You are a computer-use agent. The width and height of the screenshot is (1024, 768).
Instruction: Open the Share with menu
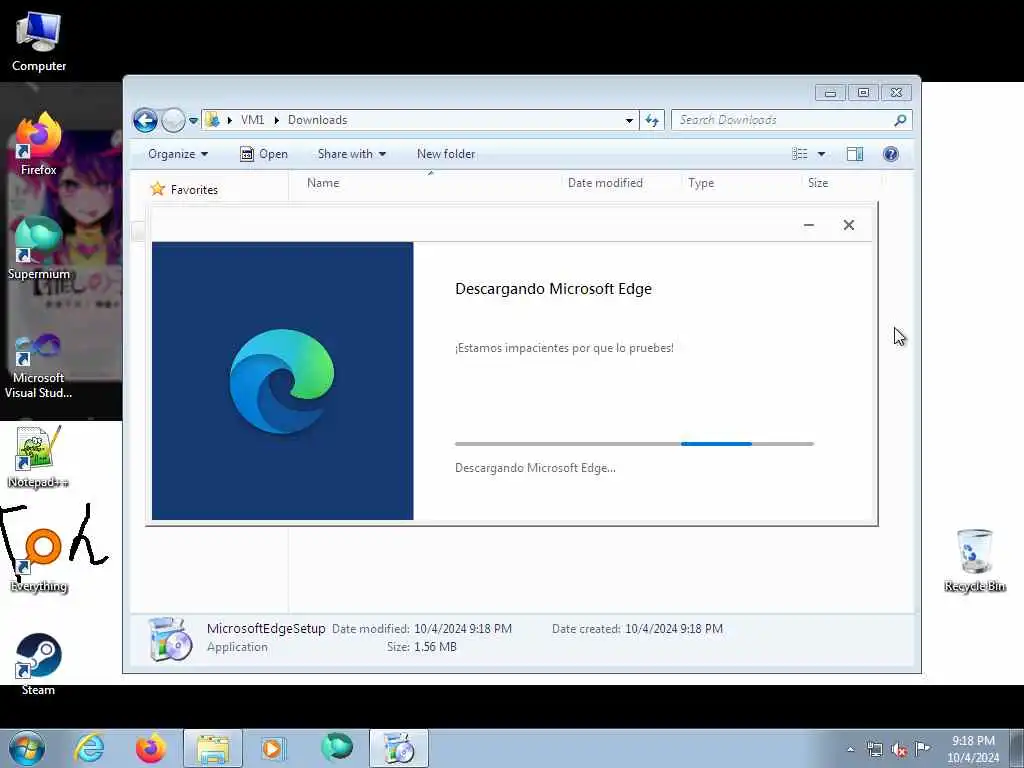pos(351,154)
